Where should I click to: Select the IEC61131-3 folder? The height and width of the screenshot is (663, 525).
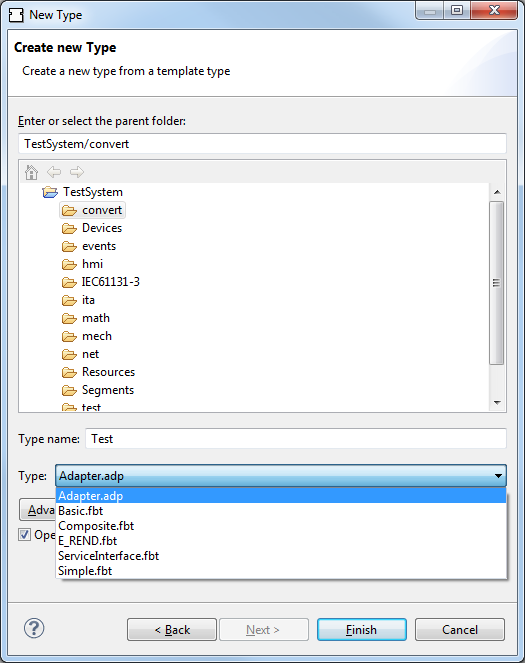coord(101,282)
